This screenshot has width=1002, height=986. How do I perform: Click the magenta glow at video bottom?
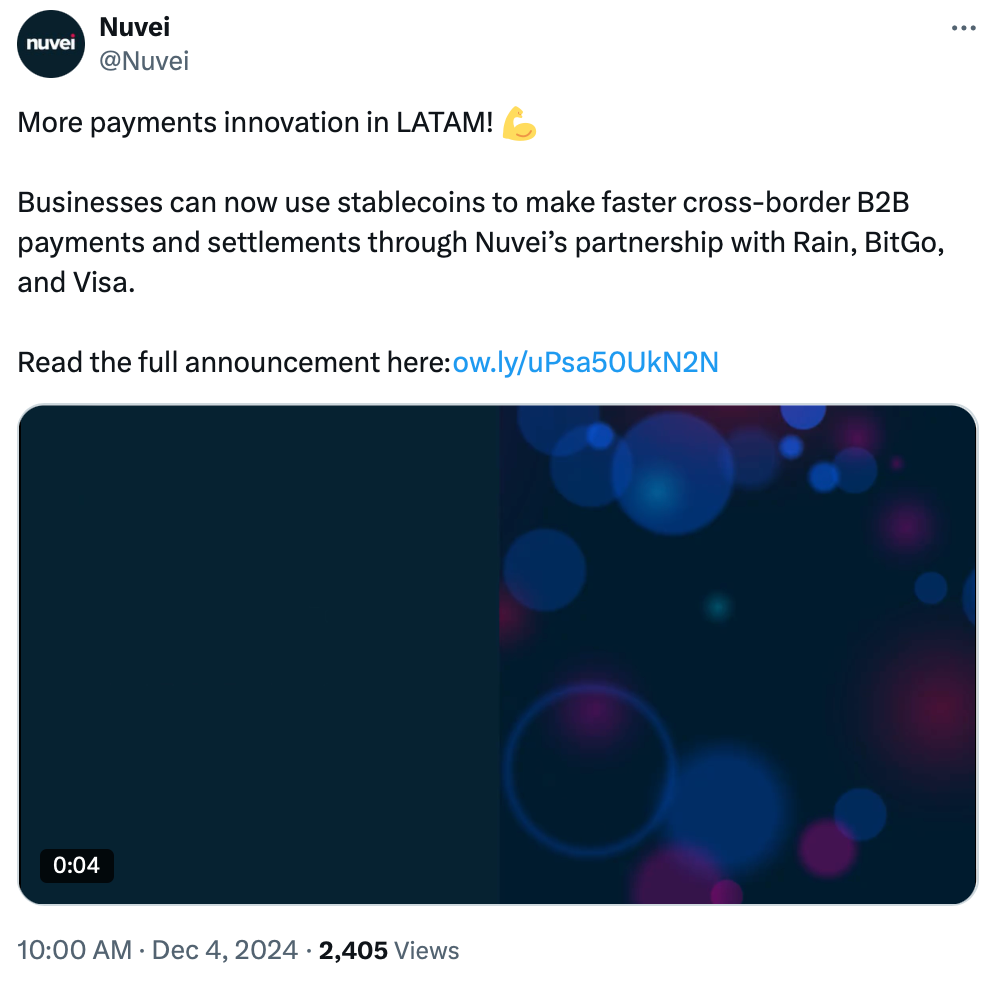tap(827, 849)
